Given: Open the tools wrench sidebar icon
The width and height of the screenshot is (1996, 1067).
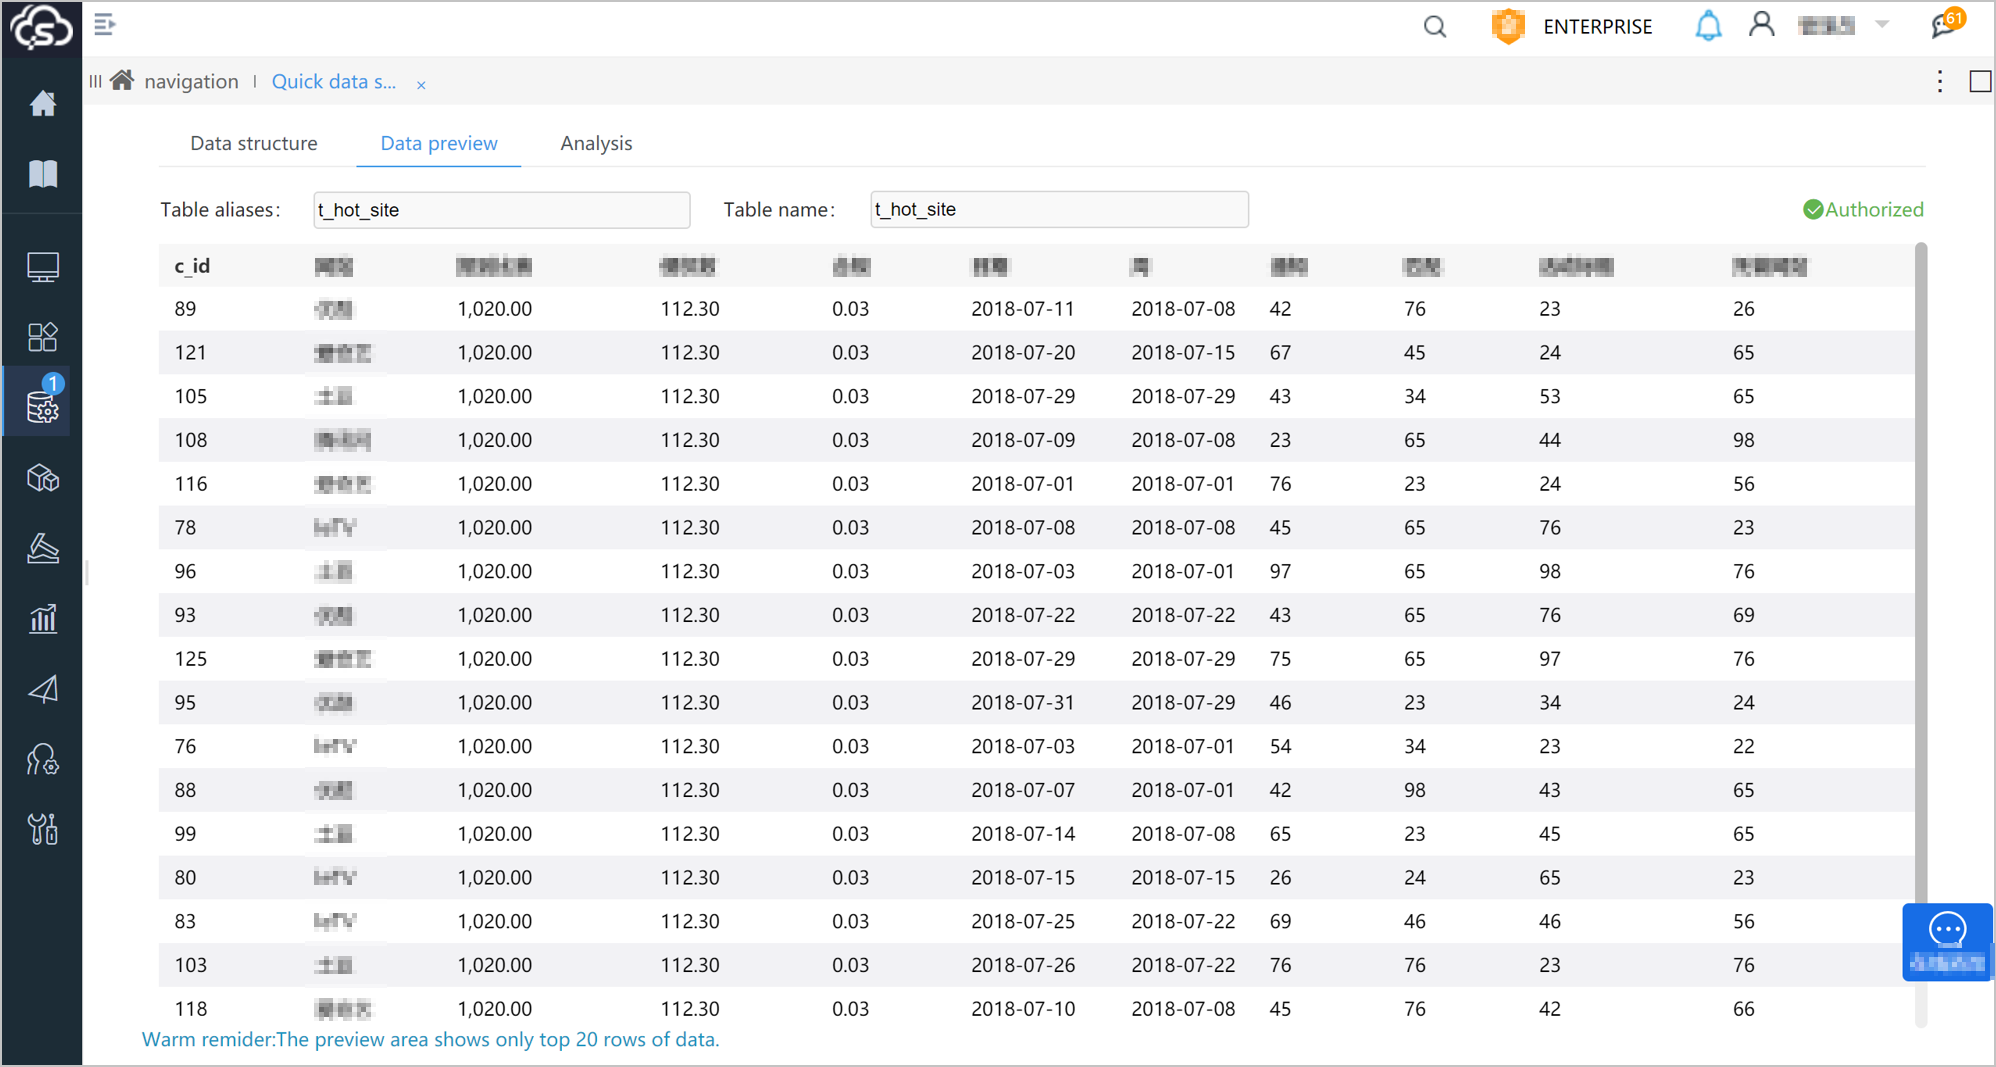Looking at the screenshot, I should point(42,830).
